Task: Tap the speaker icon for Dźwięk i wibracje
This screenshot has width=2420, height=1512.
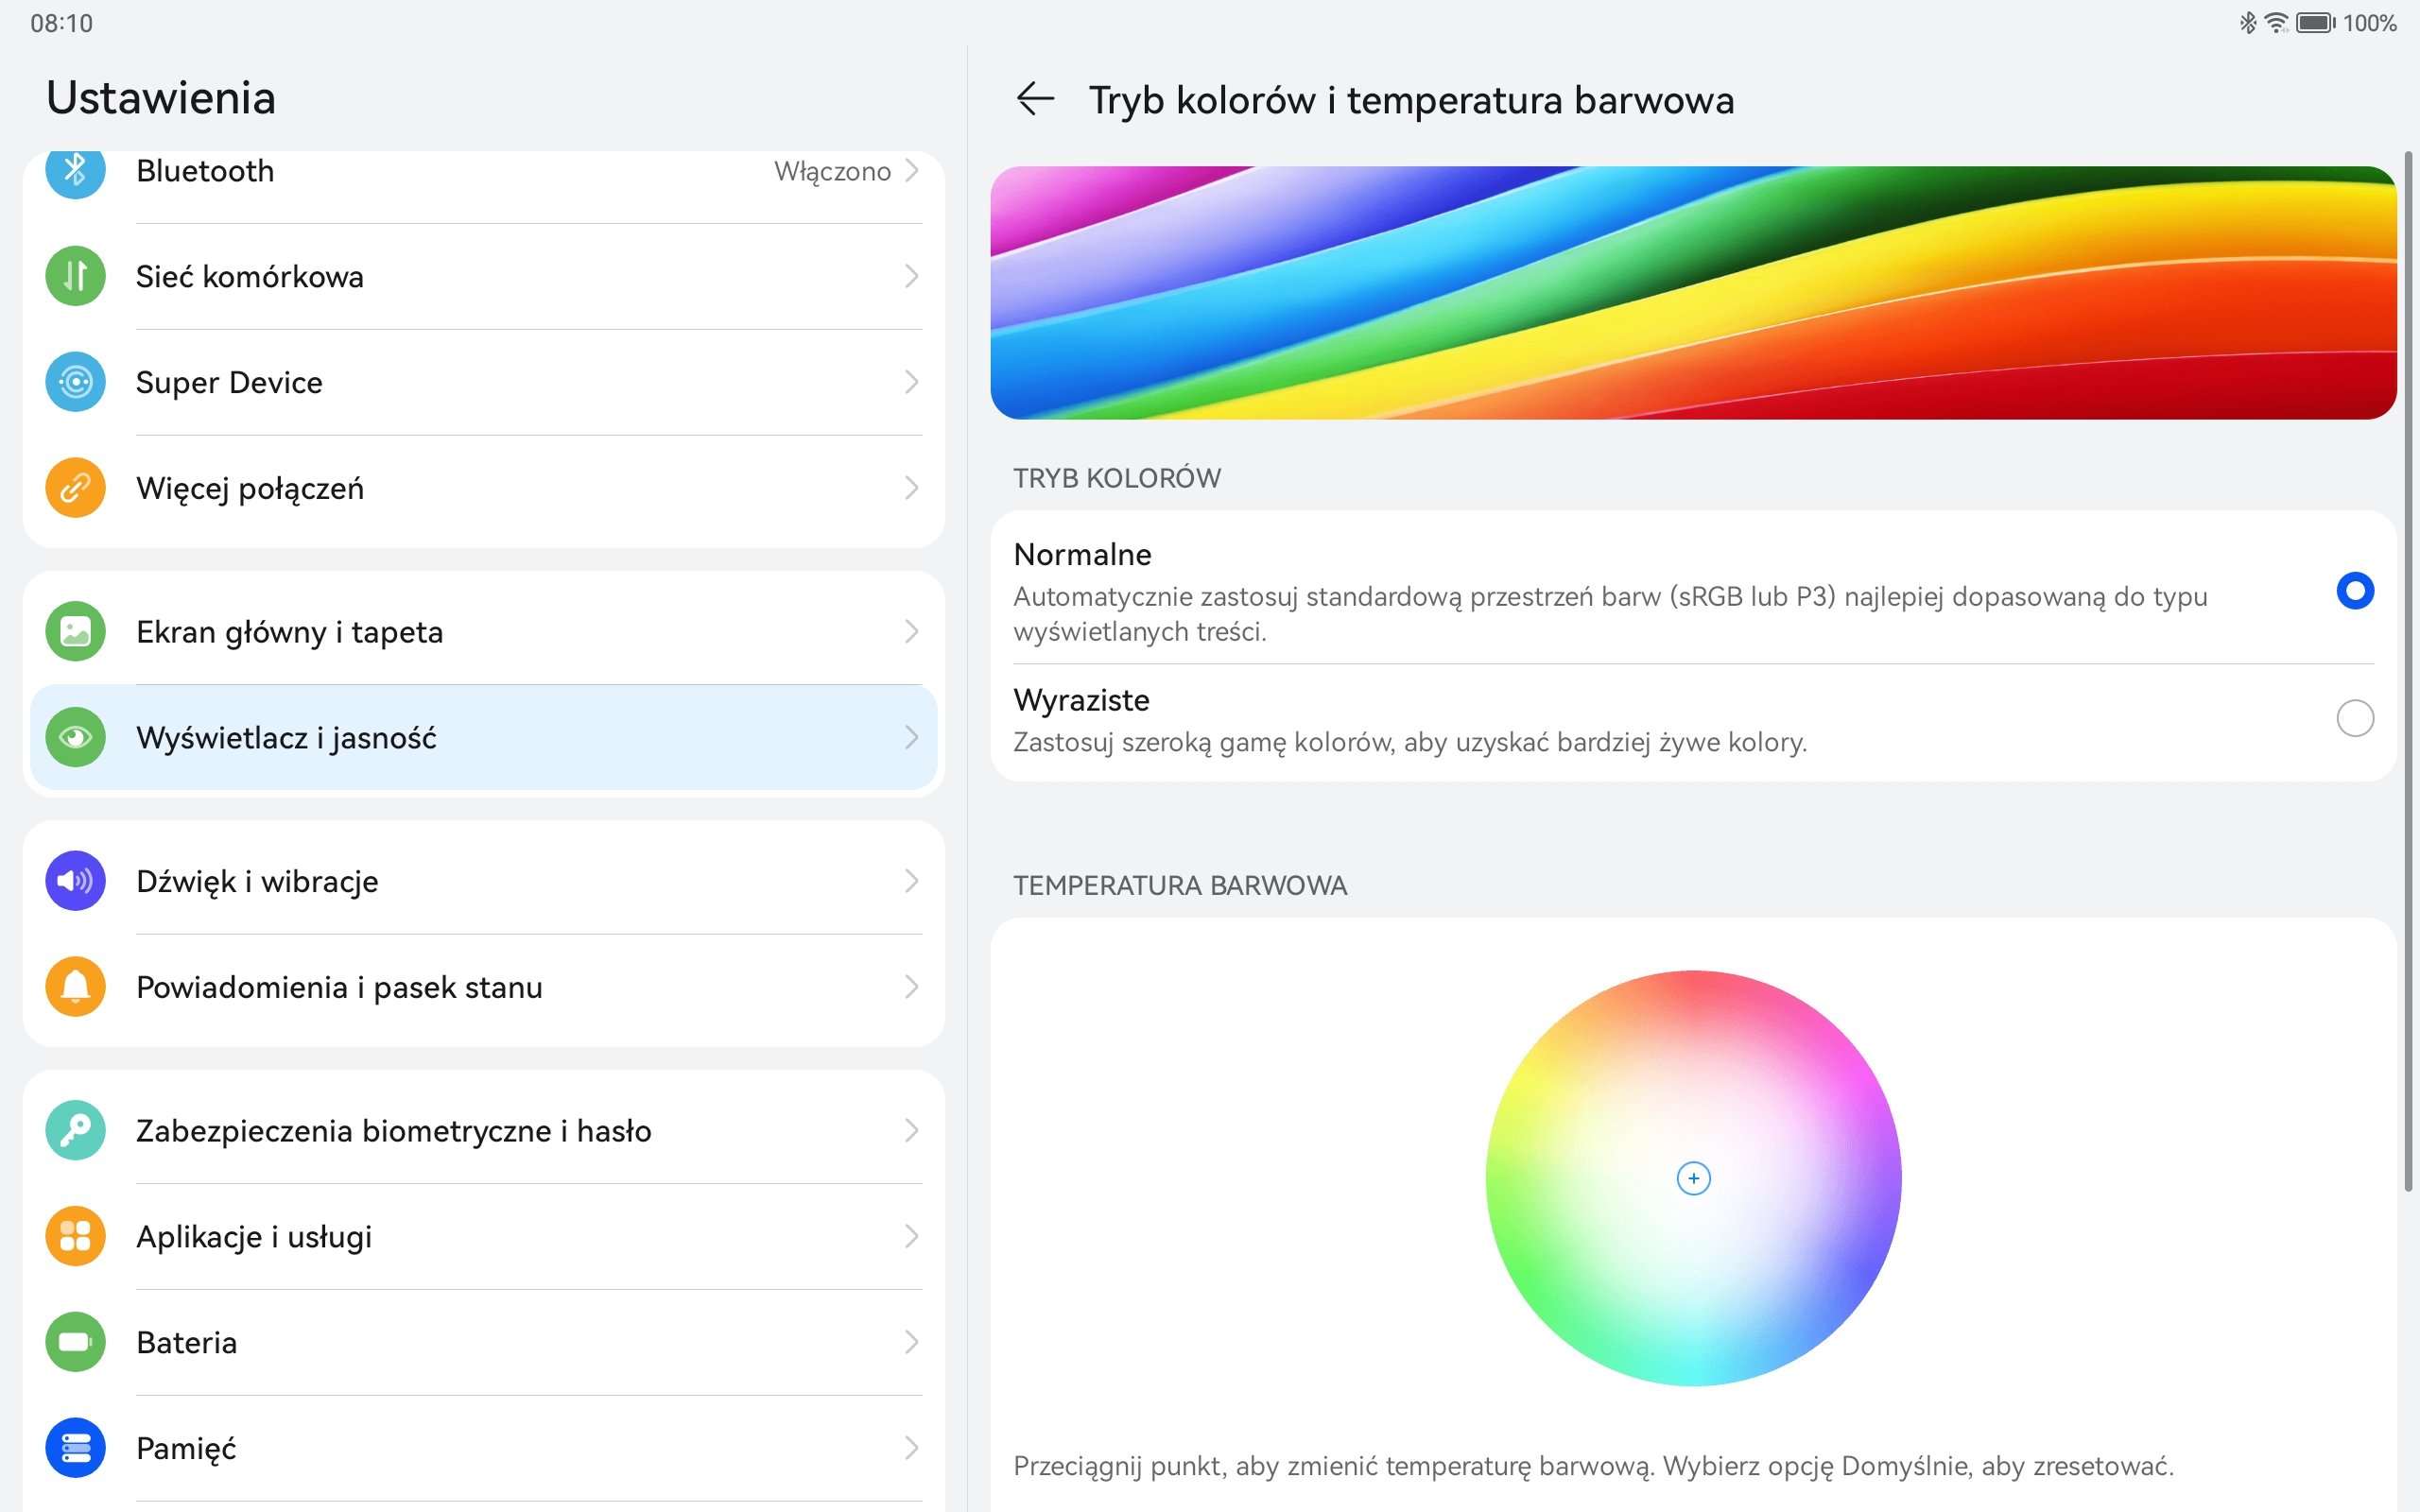Action: 75,881
